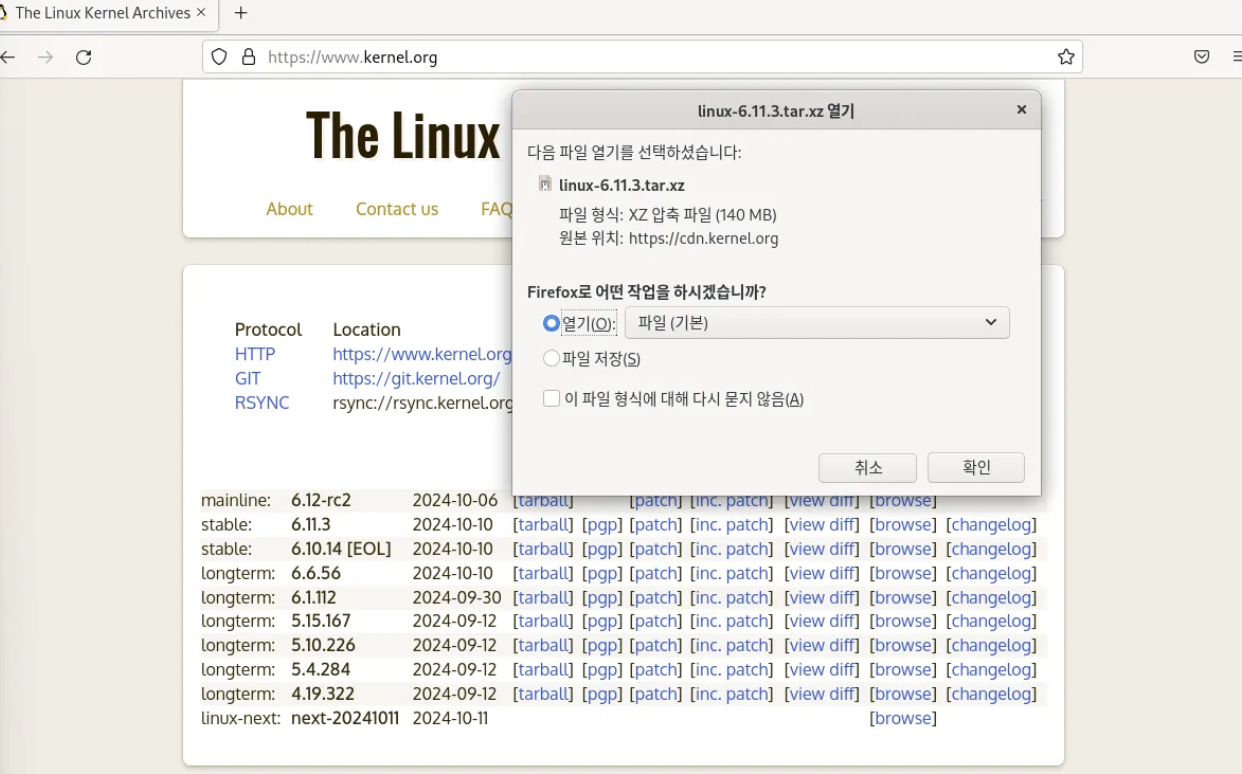Download the tarball for stable 6.11.3

[x=544, y=525]
